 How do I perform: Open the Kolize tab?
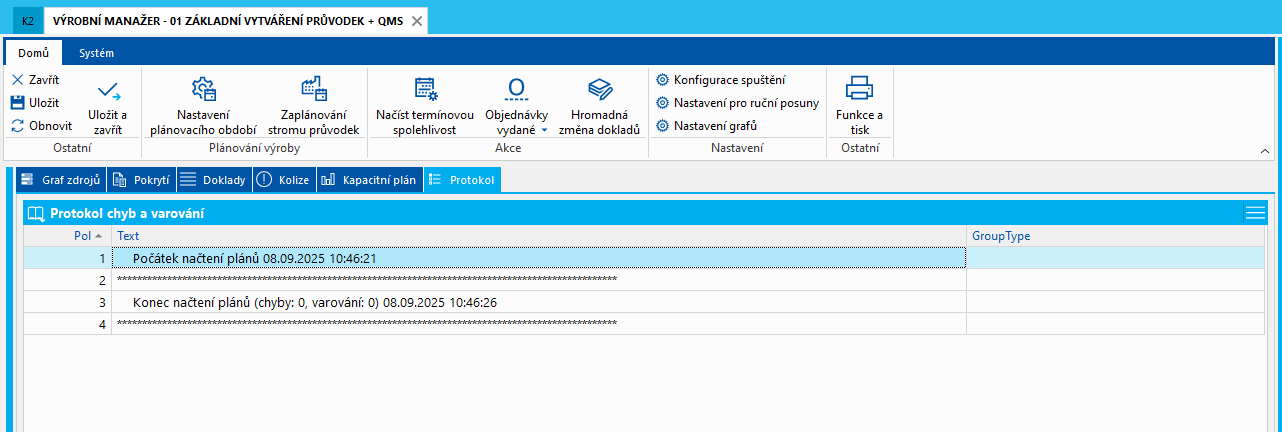[x=284, y=180]
